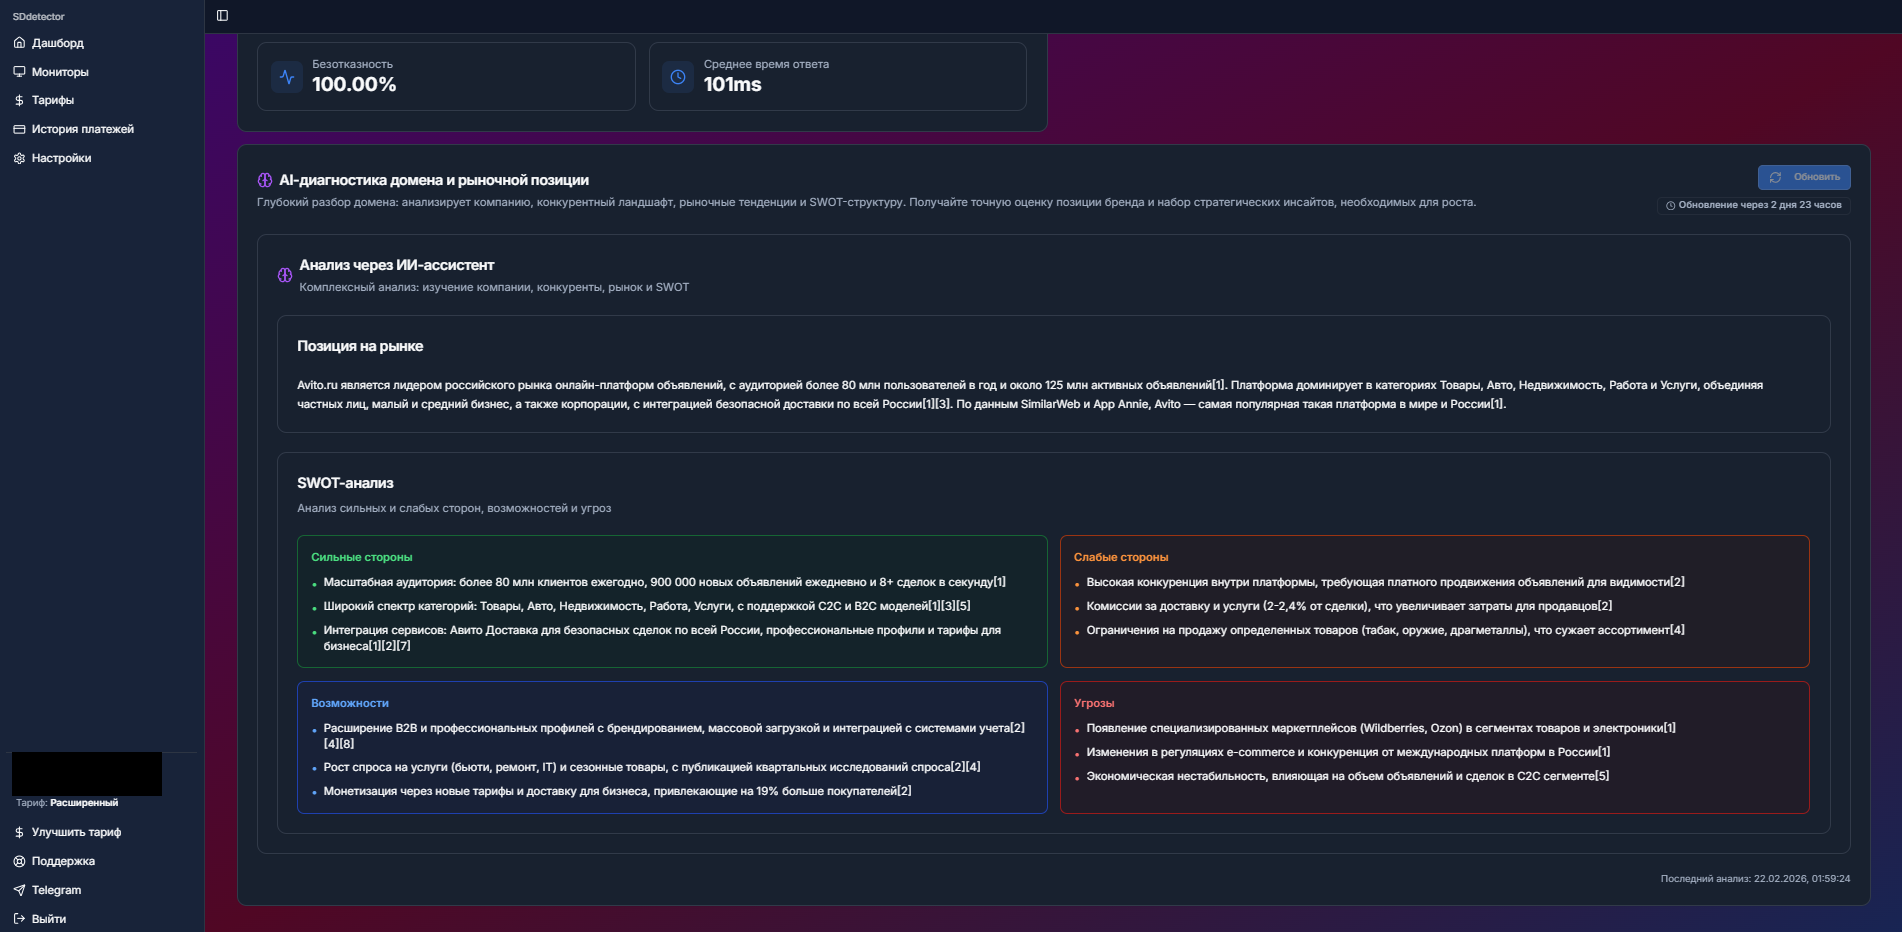Click the Сильные стороны card
This screenshot has height=932, width=1902.
click(671, 601)
